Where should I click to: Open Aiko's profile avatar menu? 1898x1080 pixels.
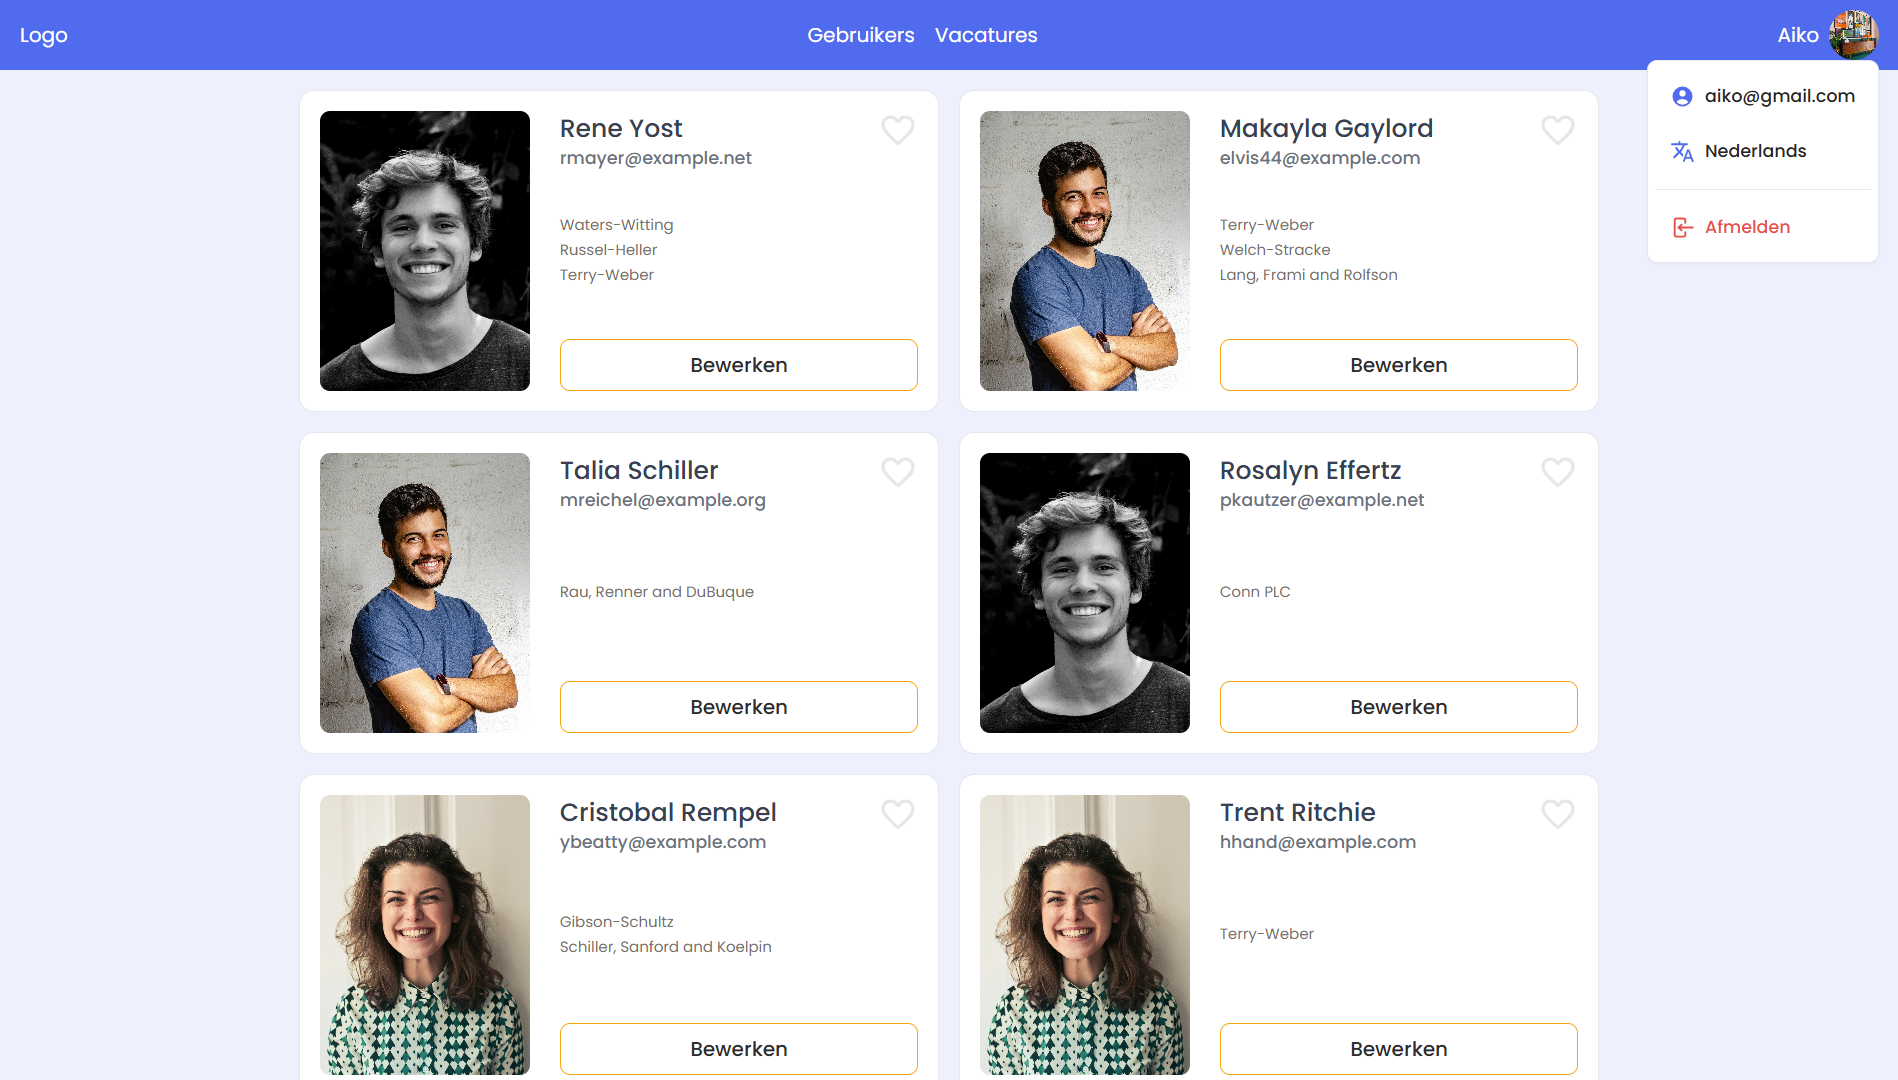click(1853, 35)
